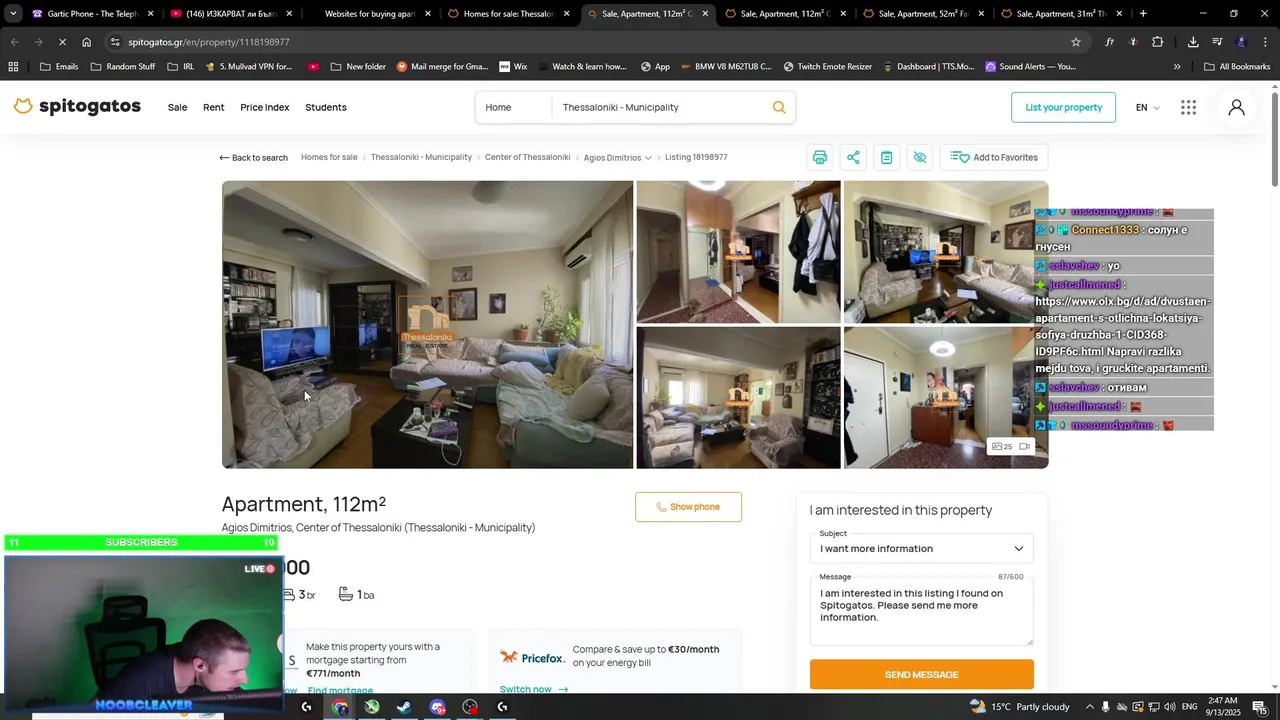The image size is (1280, 720).
Task: Click the Steam icon in the taskbar
Action: click(x=404, y=707)
